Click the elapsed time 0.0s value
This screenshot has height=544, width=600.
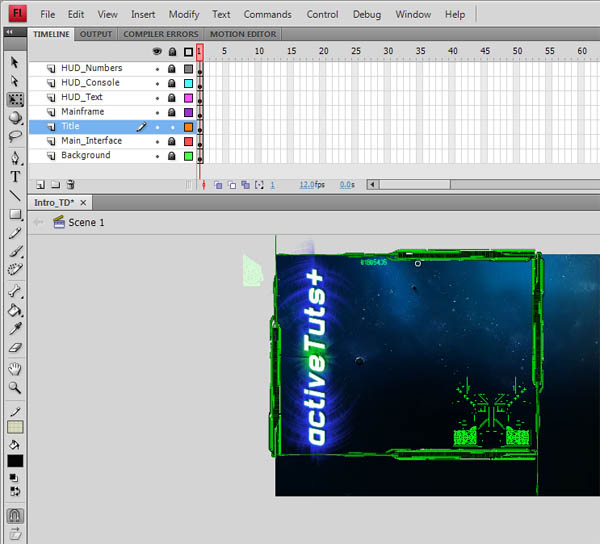345,185
